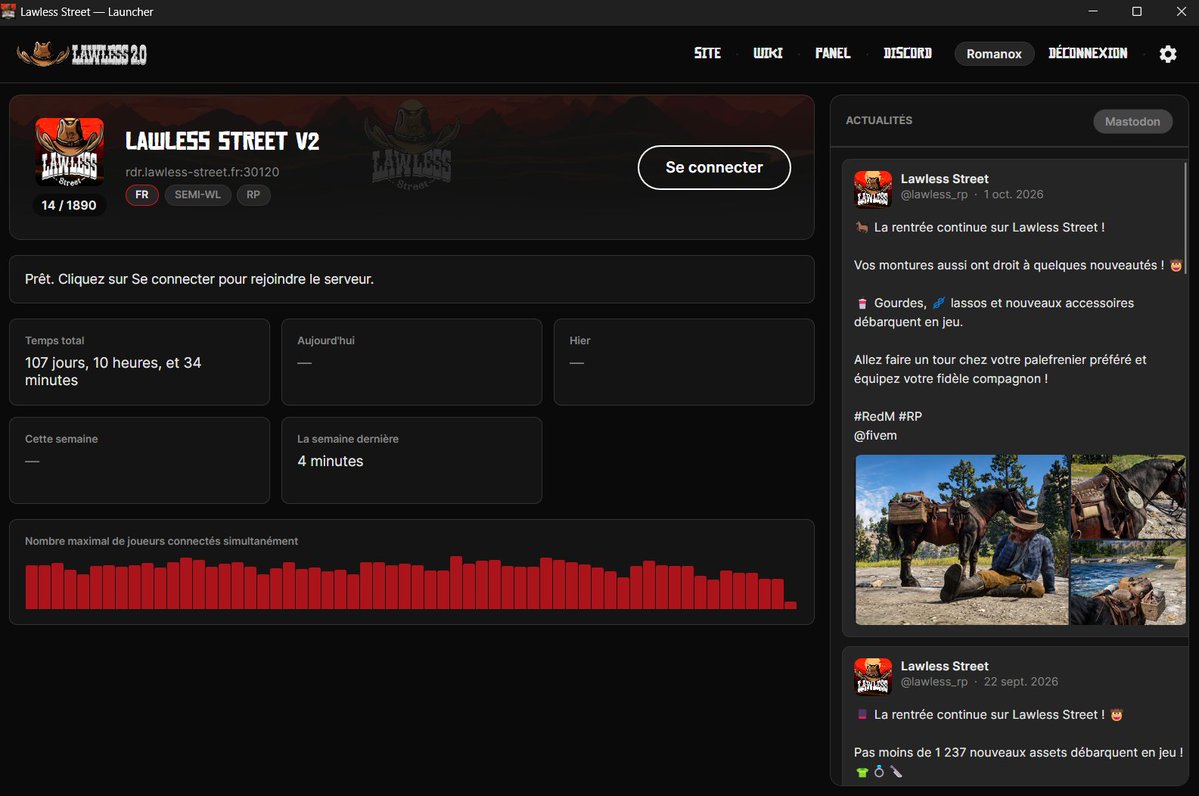Click the Hier stat card
1199x796 pixels.
pos(684,362)
